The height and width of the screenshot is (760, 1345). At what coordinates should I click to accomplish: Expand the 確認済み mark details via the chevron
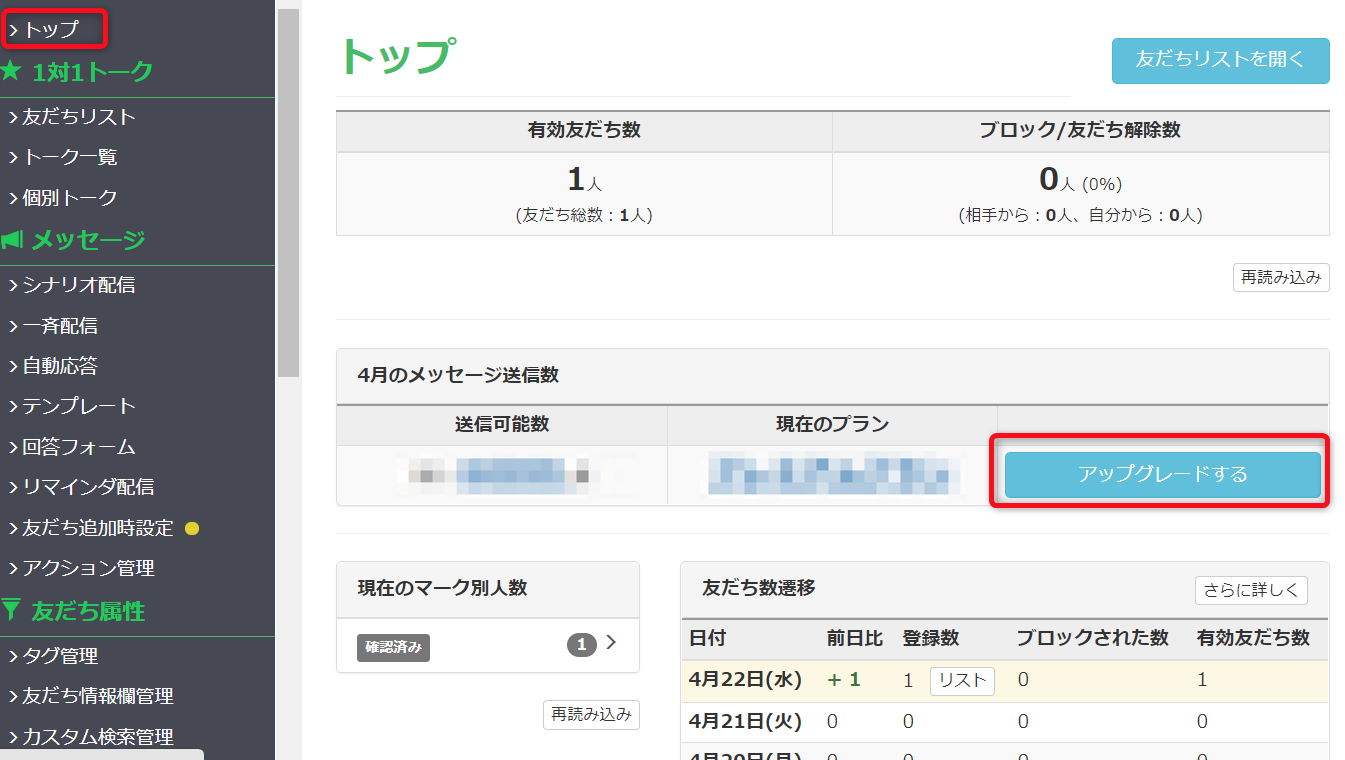(x=611, y=645)
